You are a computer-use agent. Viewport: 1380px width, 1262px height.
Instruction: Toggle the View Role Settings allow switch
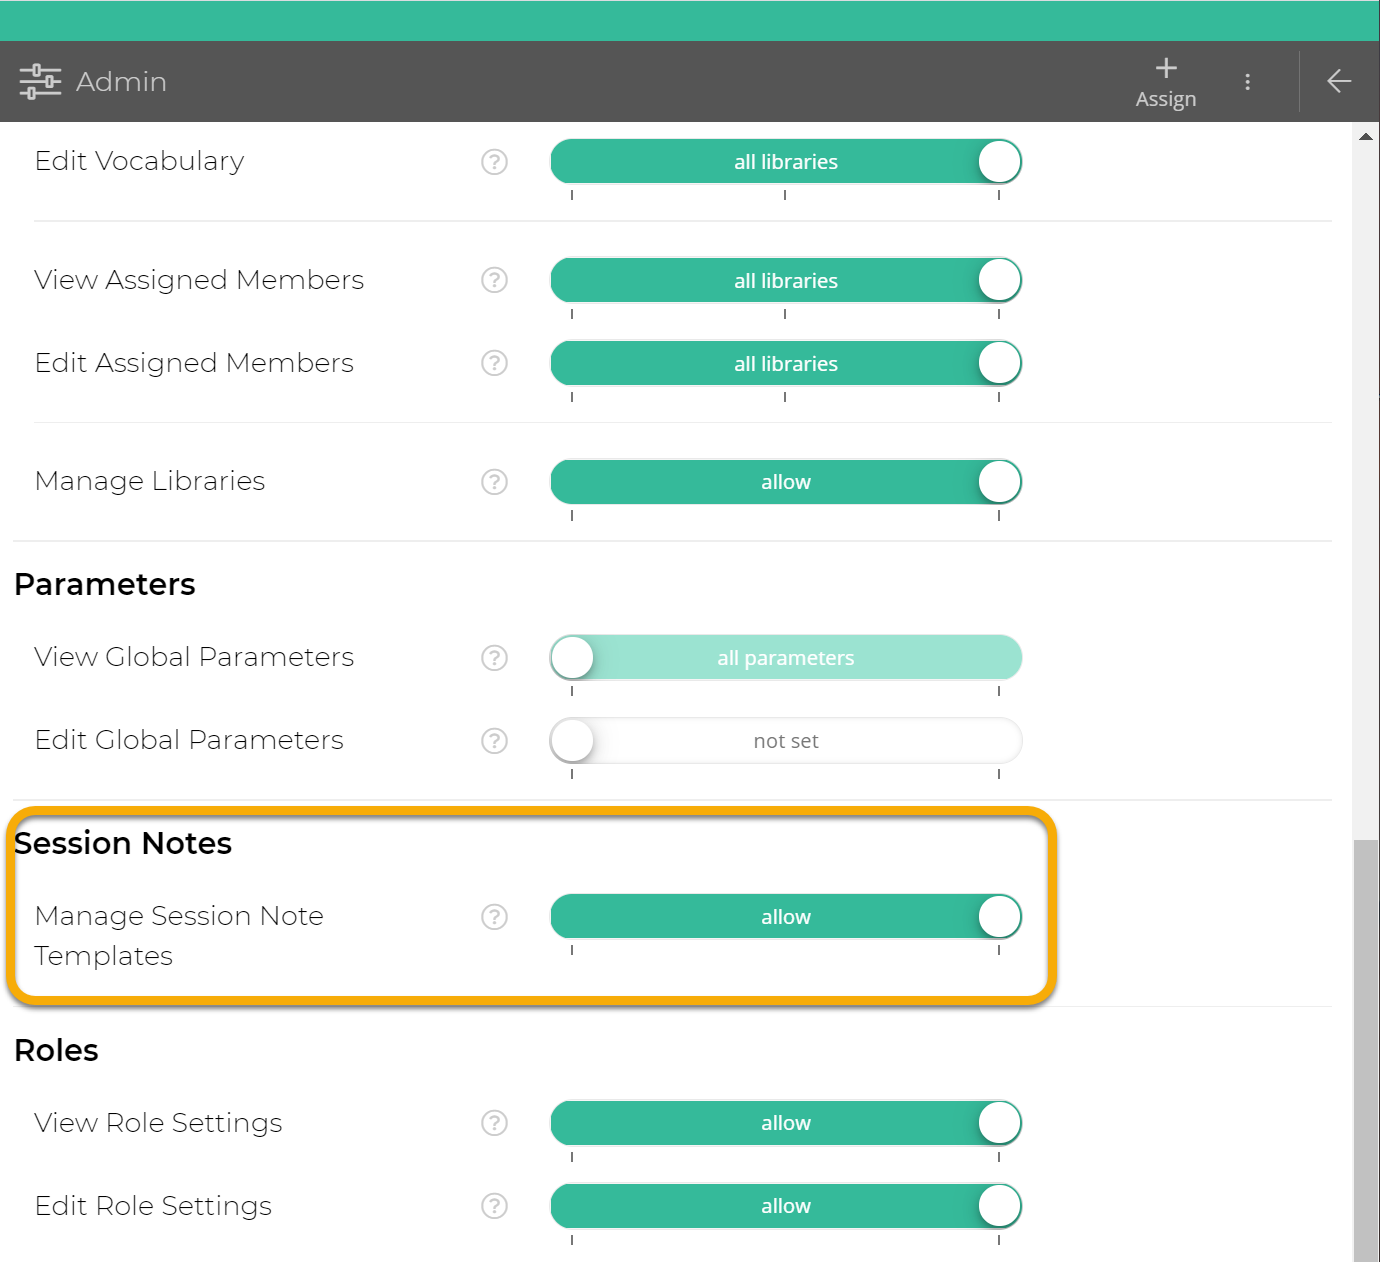998,1123
